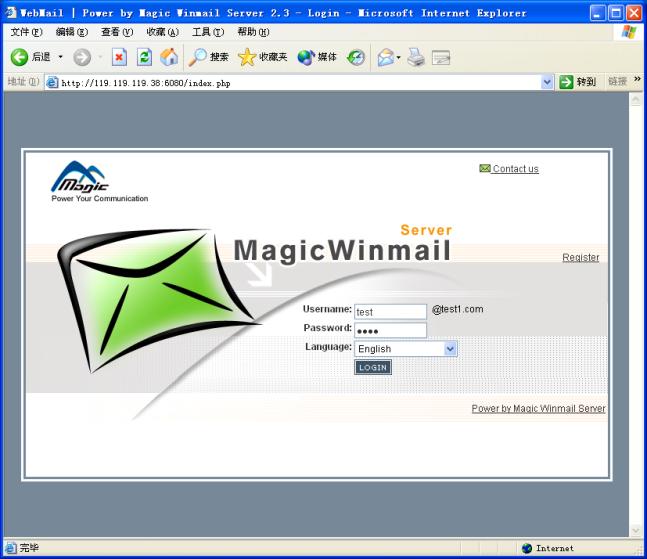Refresh the page with the Refresh icon
This screenshot has width=647, height=559.
(144, 57)
